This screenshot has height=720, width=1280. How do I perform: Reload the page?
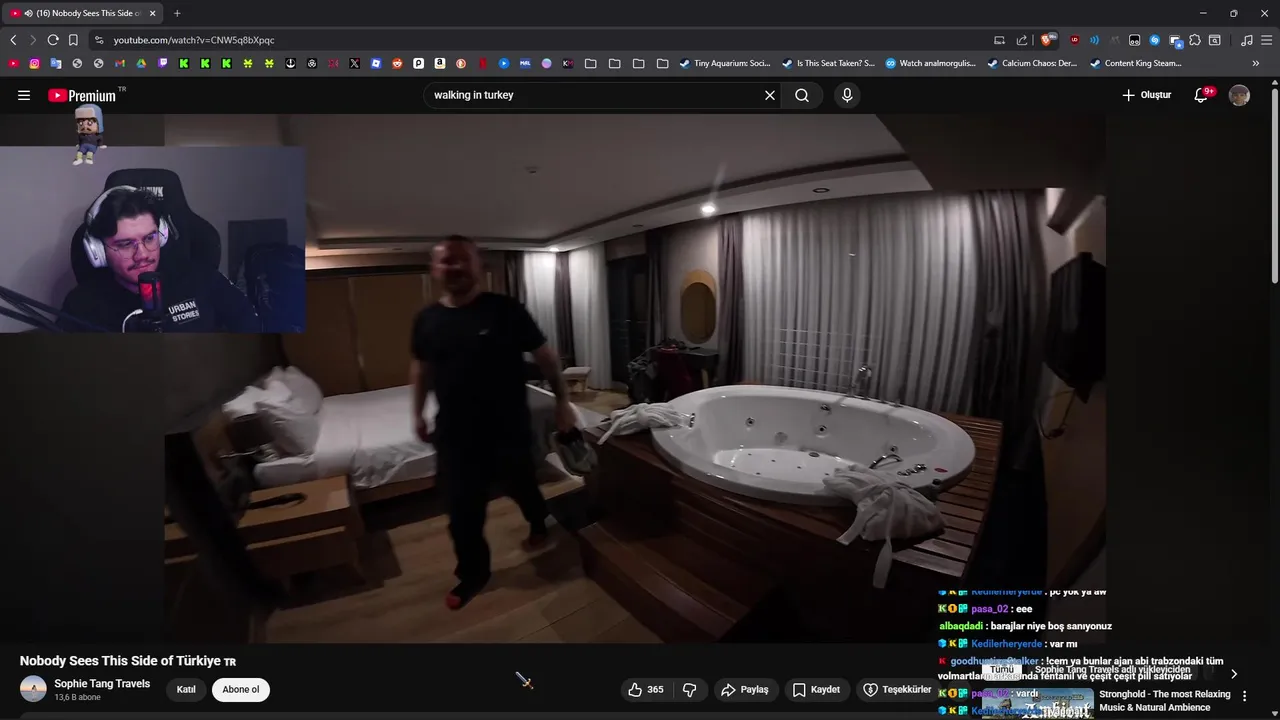click(53, 40)
